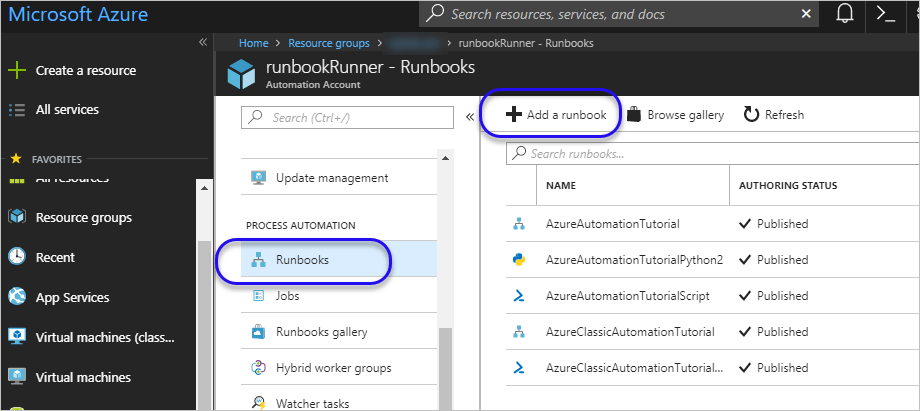Open Hybrid worker groups
This screenshot has width=920, height=411.
pyautogui.click(x=333, y=368)
